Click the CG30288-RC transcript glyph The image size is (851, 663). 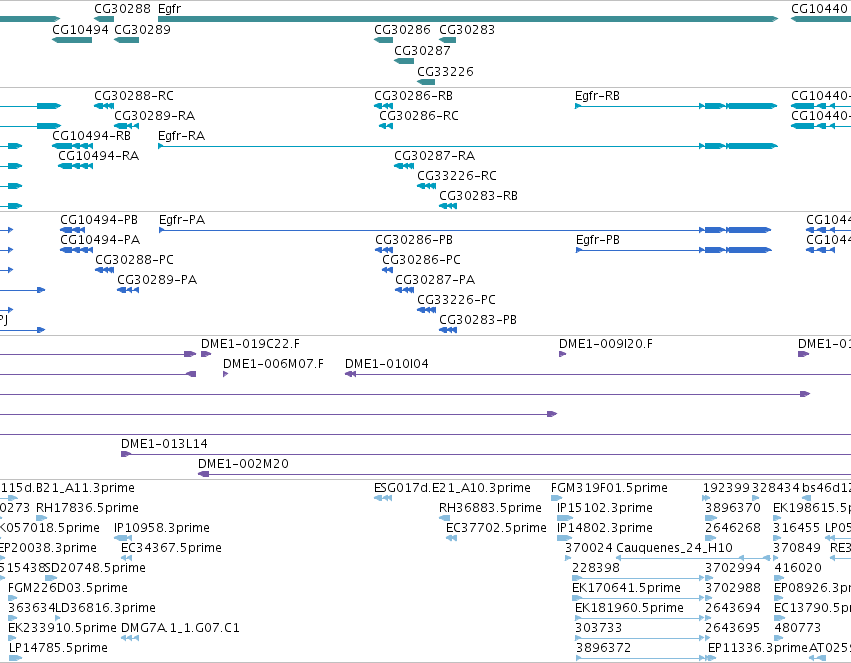pos(104,106)
